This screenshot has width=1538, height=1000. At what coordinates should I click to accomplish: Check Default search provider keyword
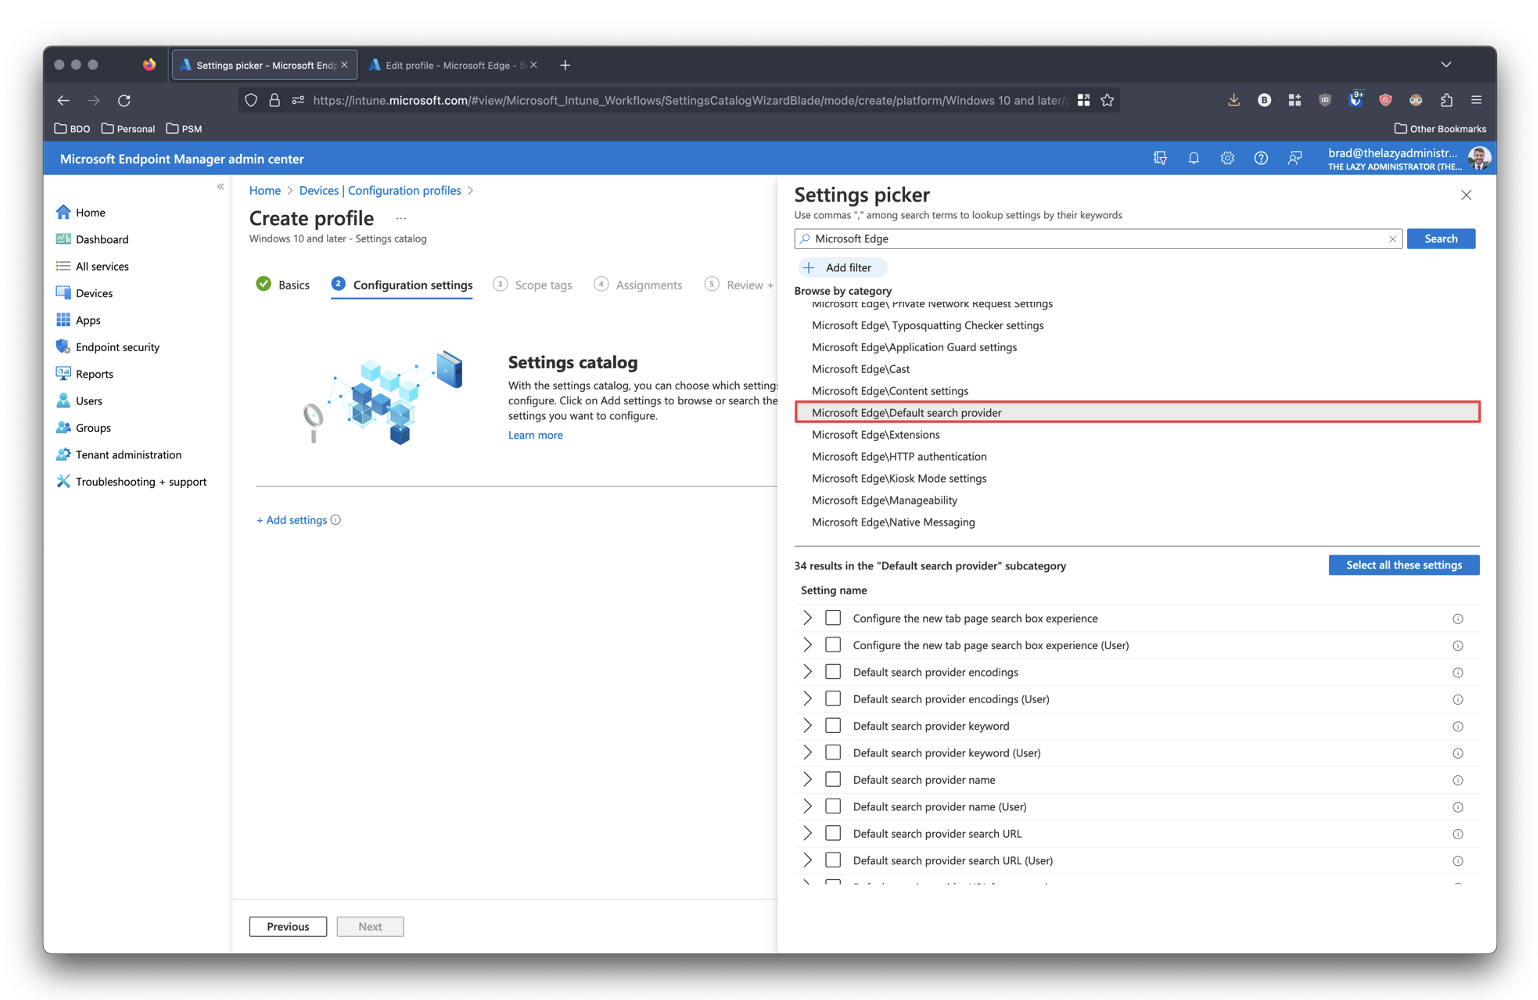(833, 726)
